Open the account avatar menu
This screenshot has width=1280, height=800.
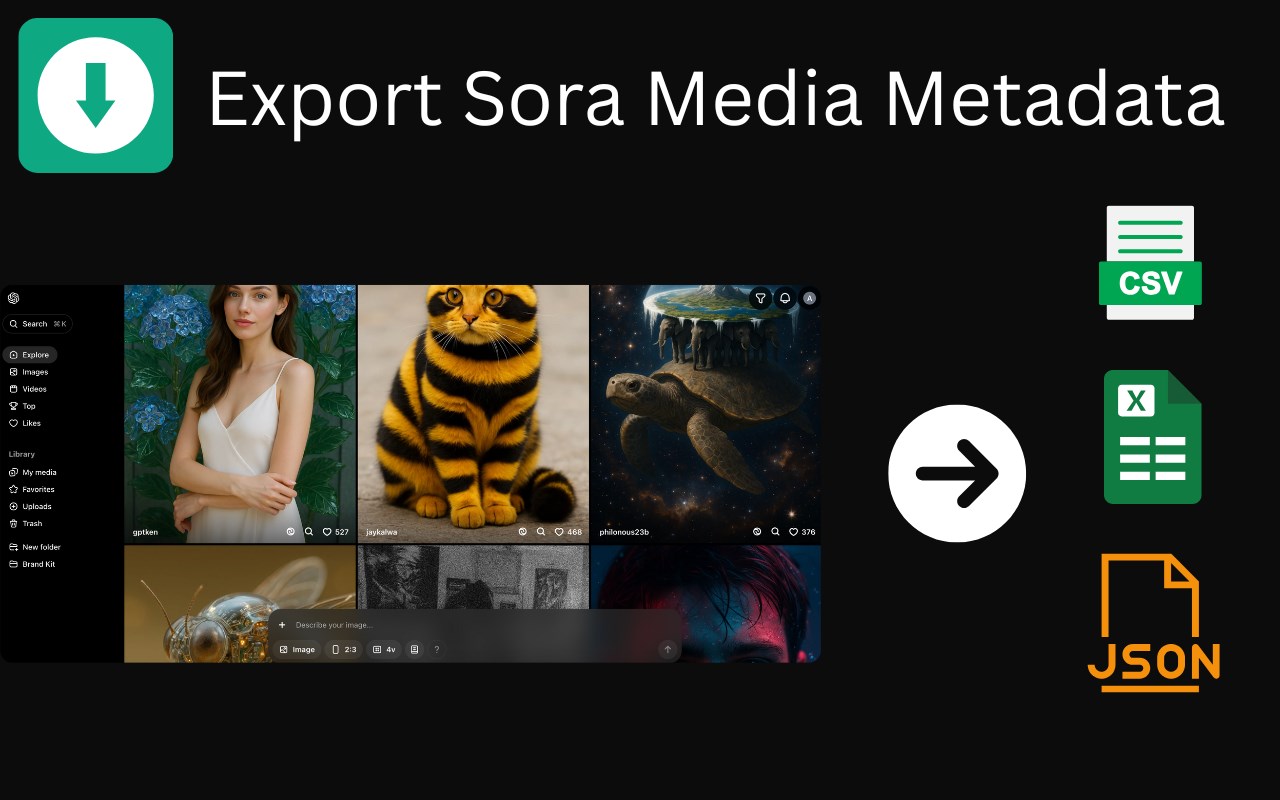pos(809,298)
